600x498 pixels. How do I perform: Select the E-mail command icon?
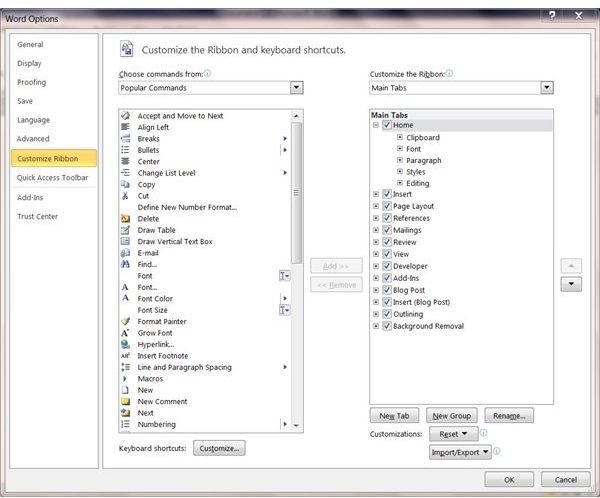pos(126,253)
